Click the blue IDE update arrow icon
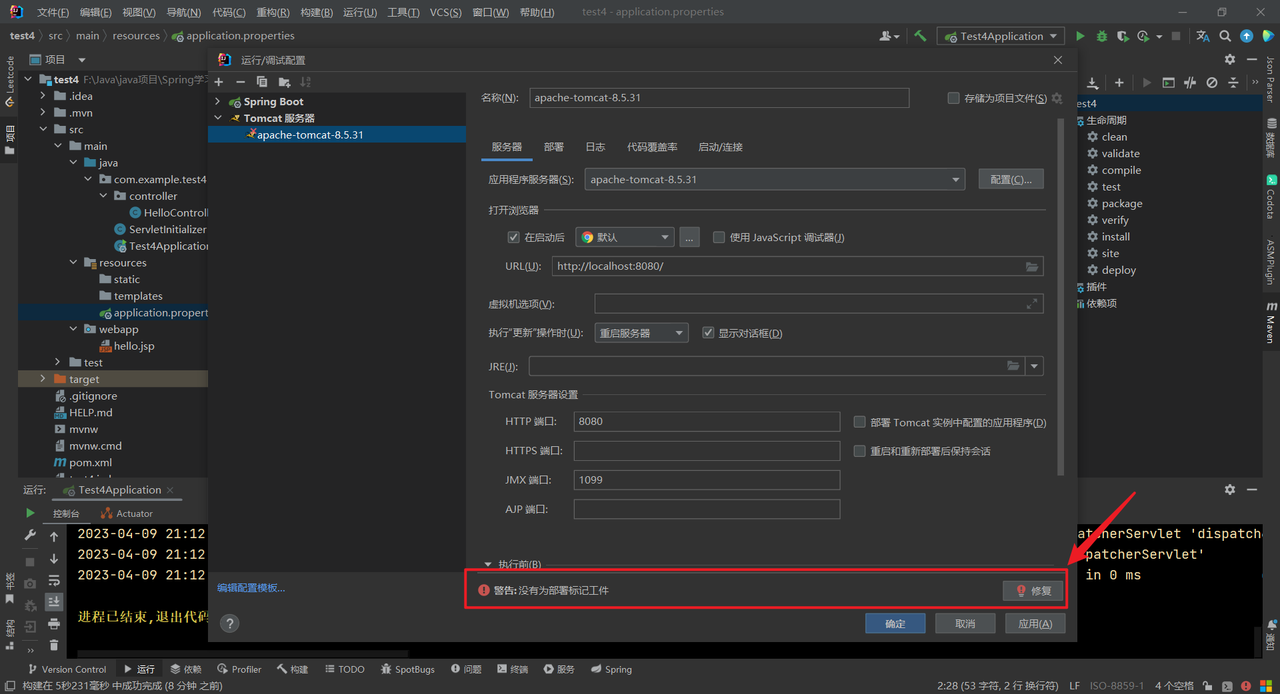This screenshot has width=1280, height=694. [1247, 36]
